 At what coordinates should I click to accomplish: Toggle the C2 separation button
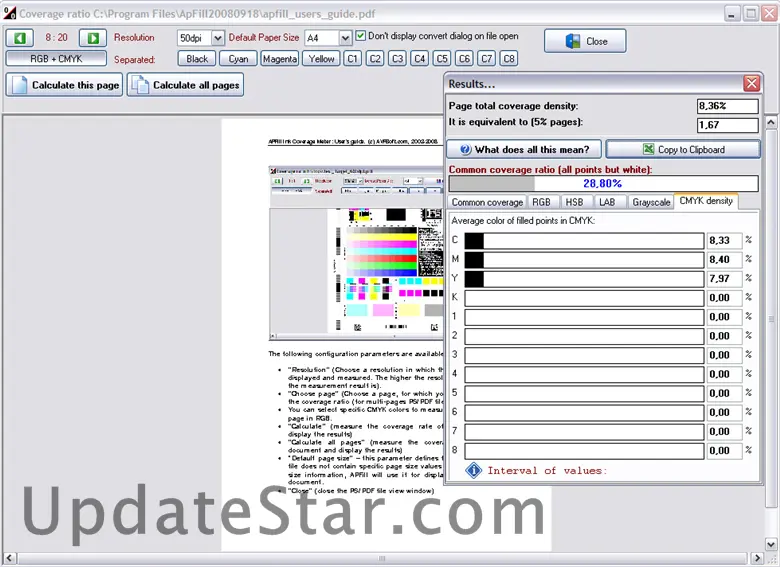pos(375,59)
